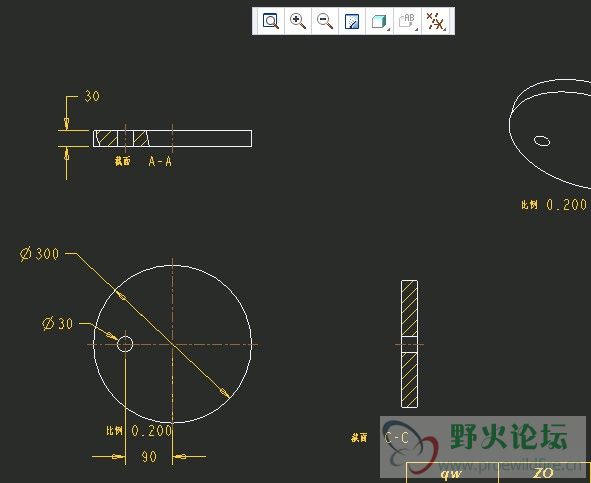
Task: Select the small Ø30 hole circle
Action: (x=125, y=344)
